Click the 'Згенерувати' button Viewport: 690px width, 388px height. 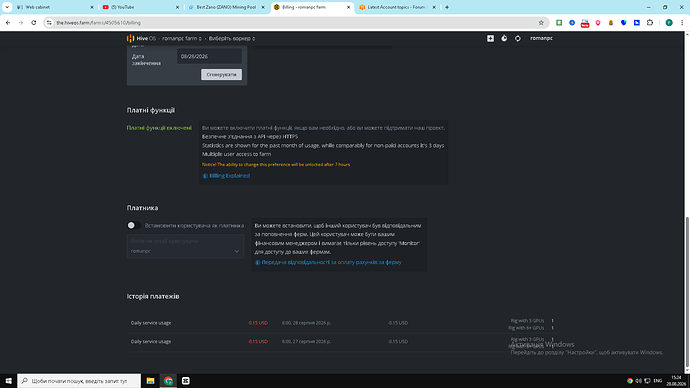[221, 74]
